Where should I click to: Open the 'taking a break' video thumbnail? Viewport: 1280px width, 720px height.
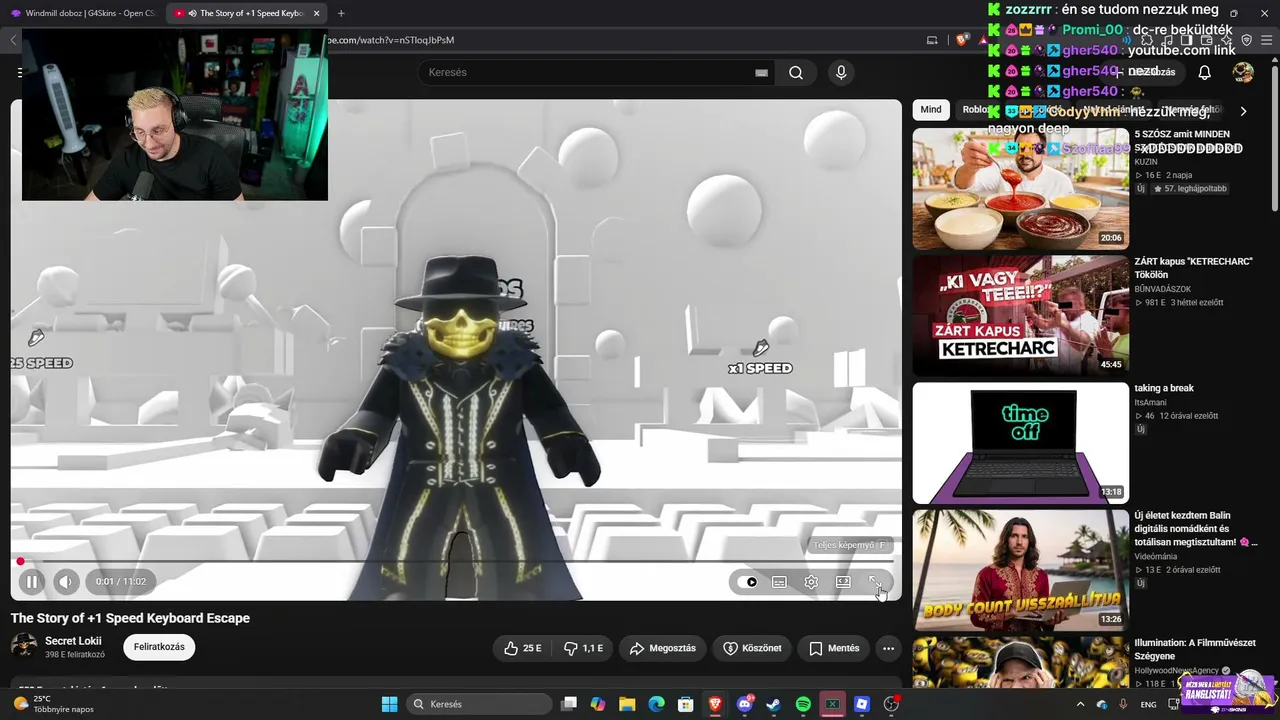pyautogui.click(x=1021, y=443)
